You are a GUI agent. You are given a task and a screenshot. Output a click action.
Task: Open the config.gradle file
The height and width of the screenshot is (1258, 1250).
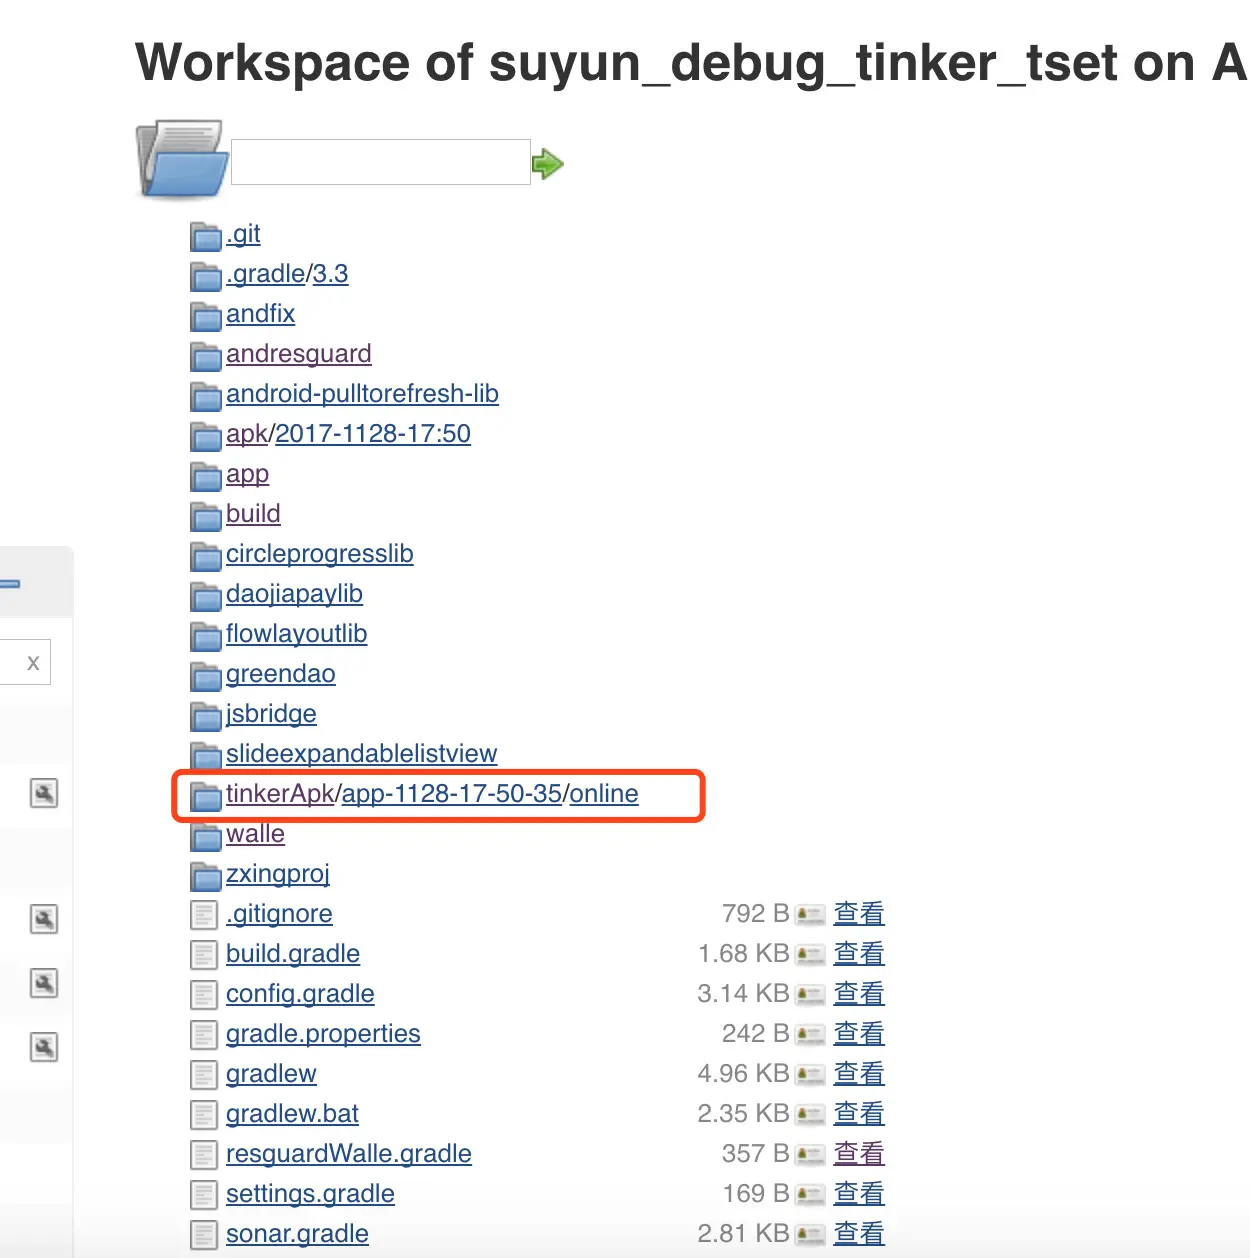tap(300, 994)
